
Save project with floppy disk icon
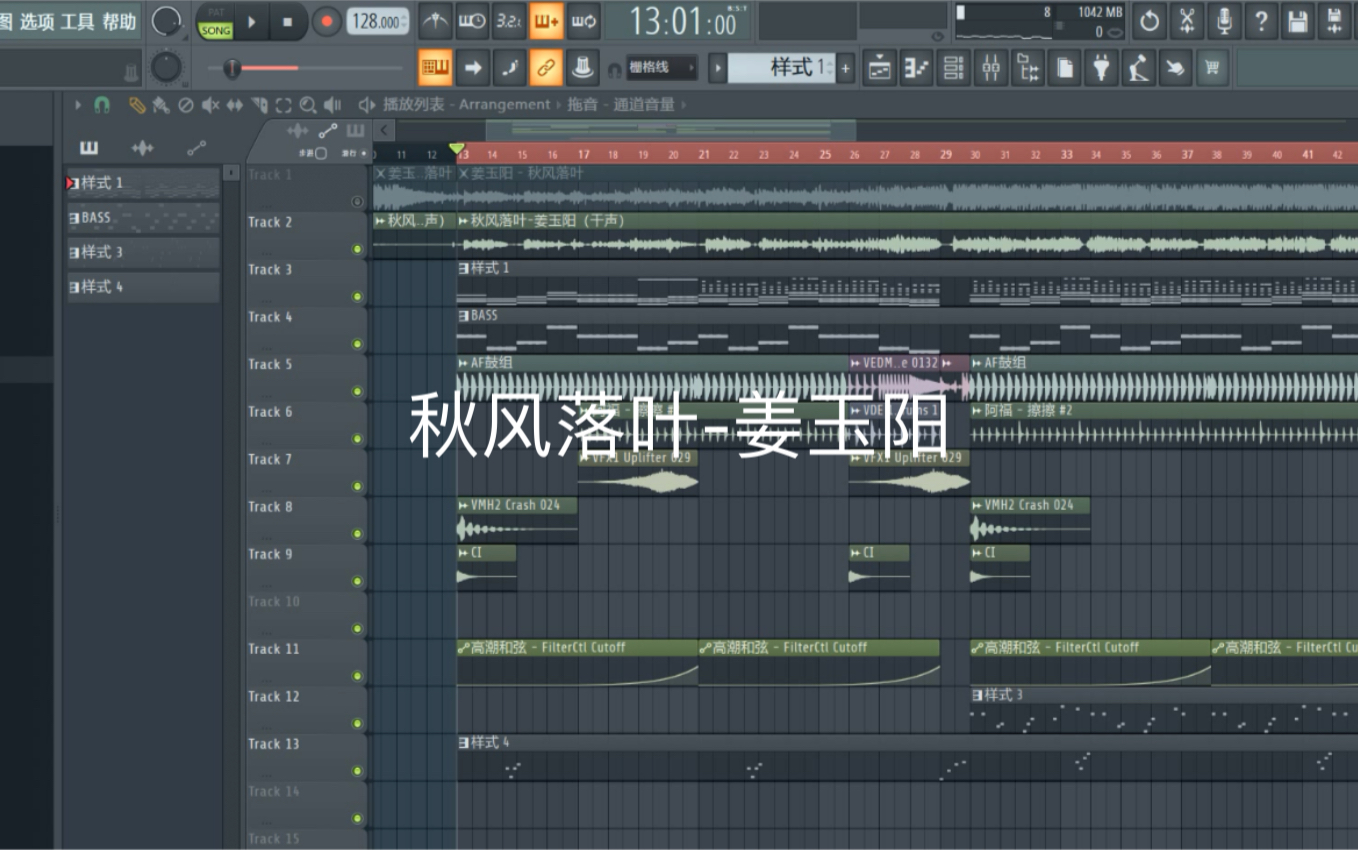click(1298, 20)
